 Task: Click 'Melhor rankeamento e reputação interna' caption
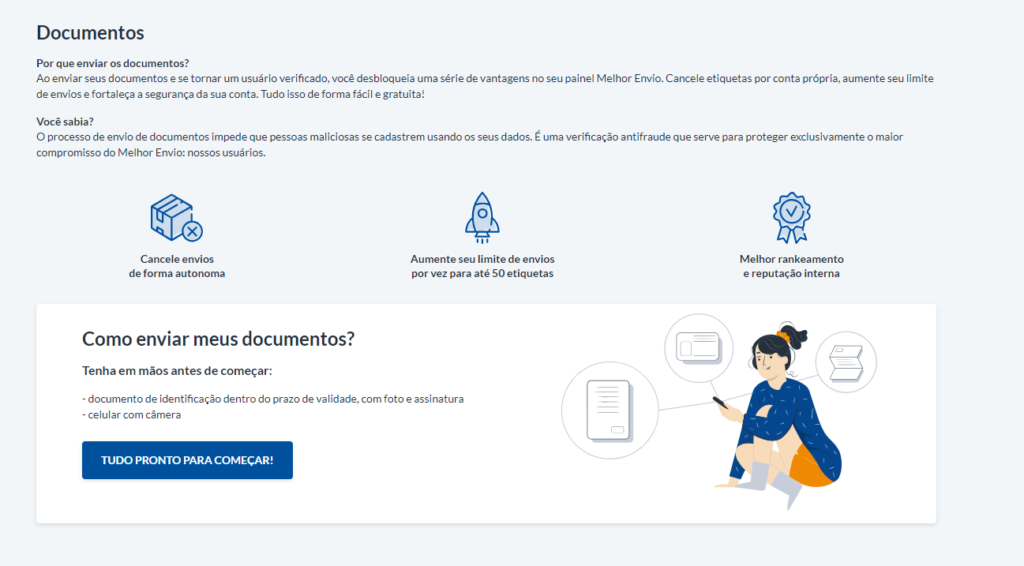click(x=792, y=266)
